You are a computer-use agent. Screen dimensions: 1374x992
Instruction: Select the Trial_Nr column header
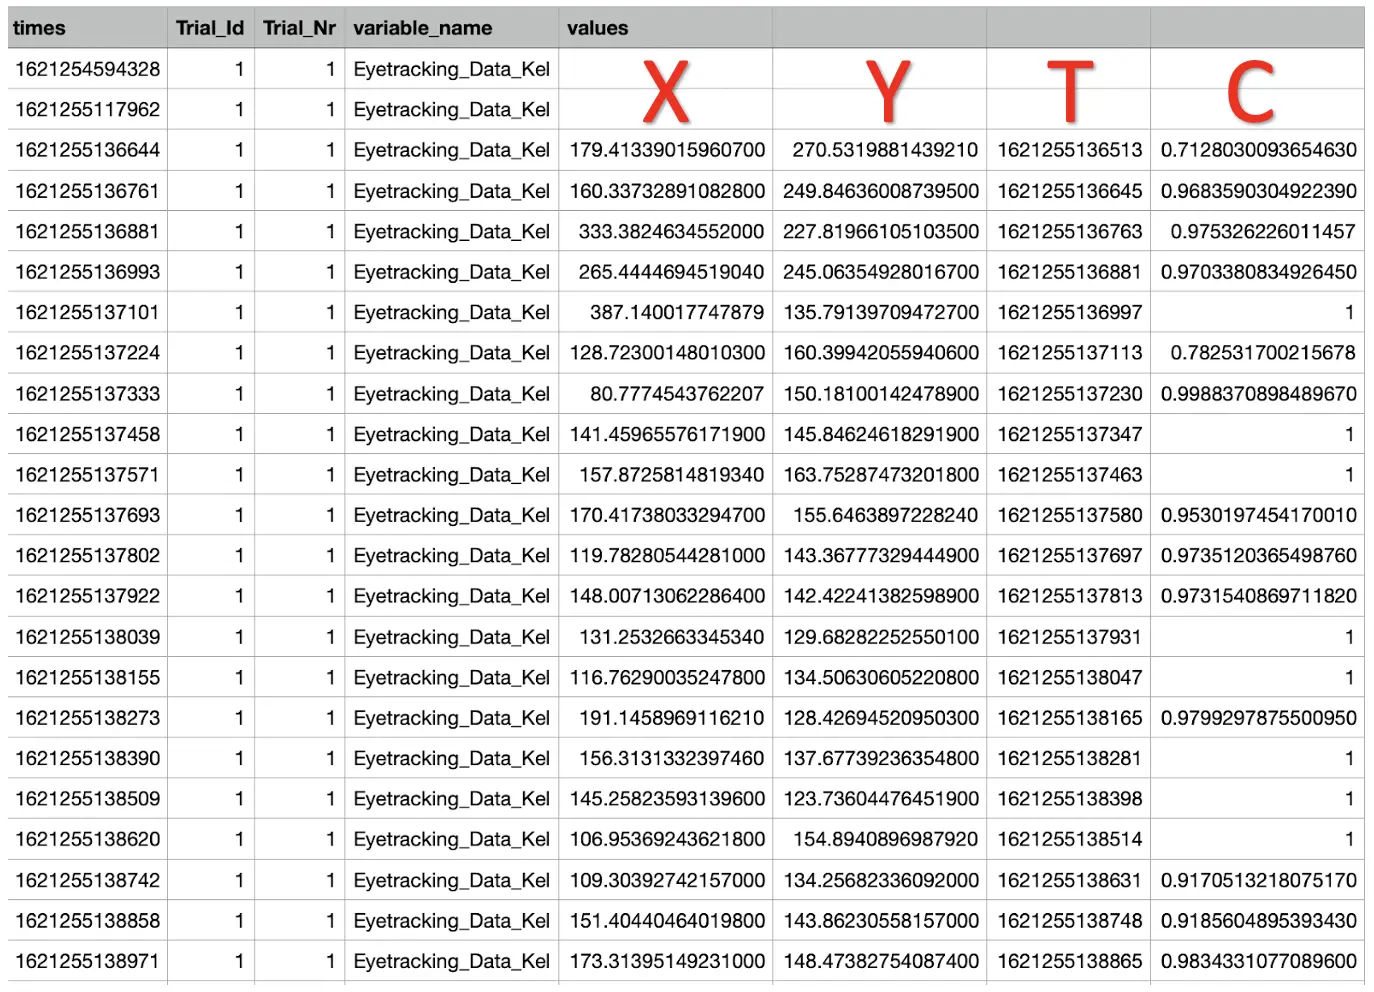coord(299,28)
